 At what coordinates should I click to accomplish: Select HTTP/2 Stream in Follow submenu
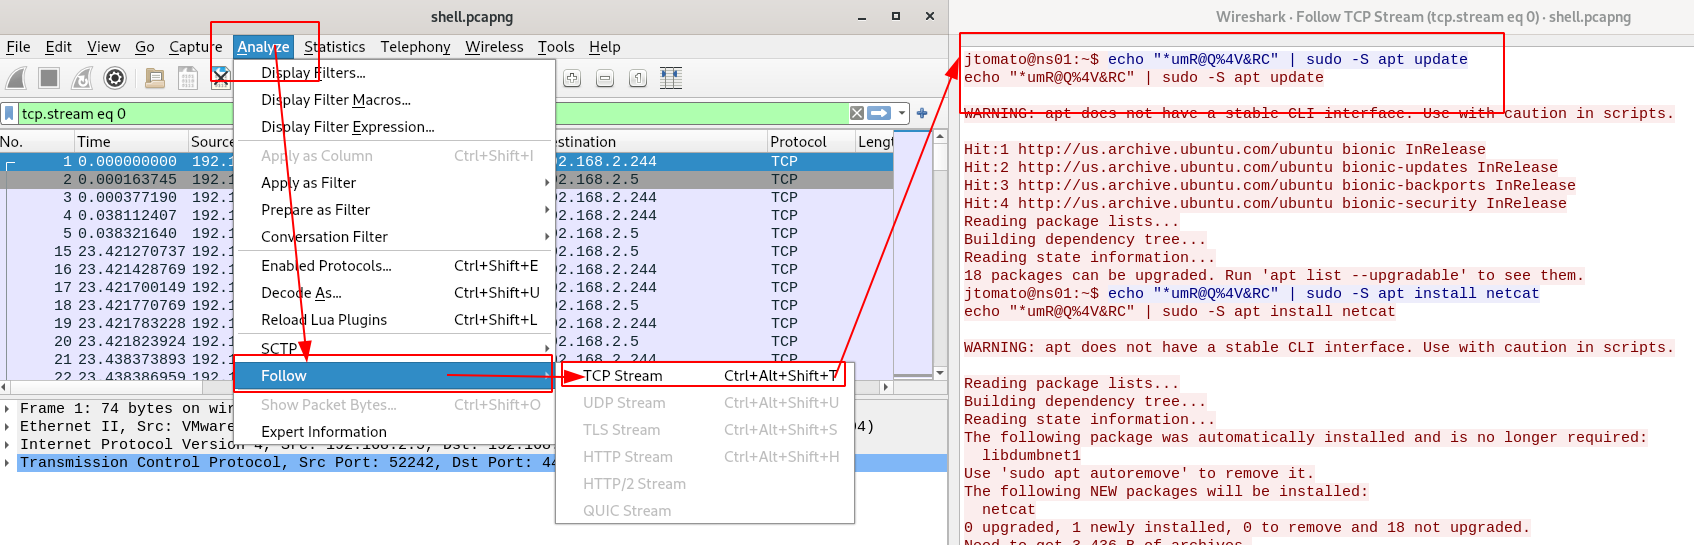(704, 483)
